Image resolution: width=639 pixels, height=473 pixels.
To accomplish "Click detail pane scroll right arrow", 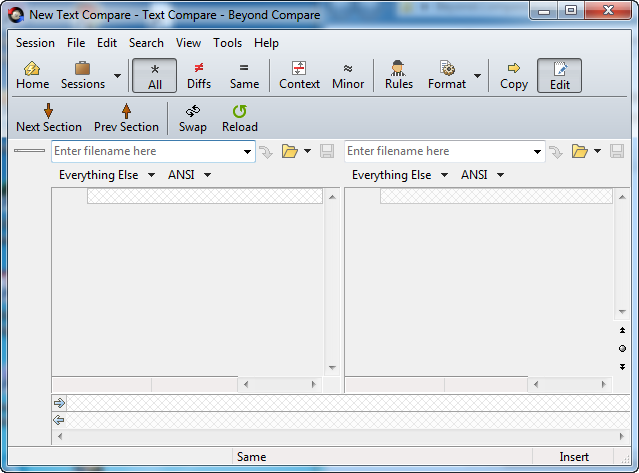I will click(621, 436).
